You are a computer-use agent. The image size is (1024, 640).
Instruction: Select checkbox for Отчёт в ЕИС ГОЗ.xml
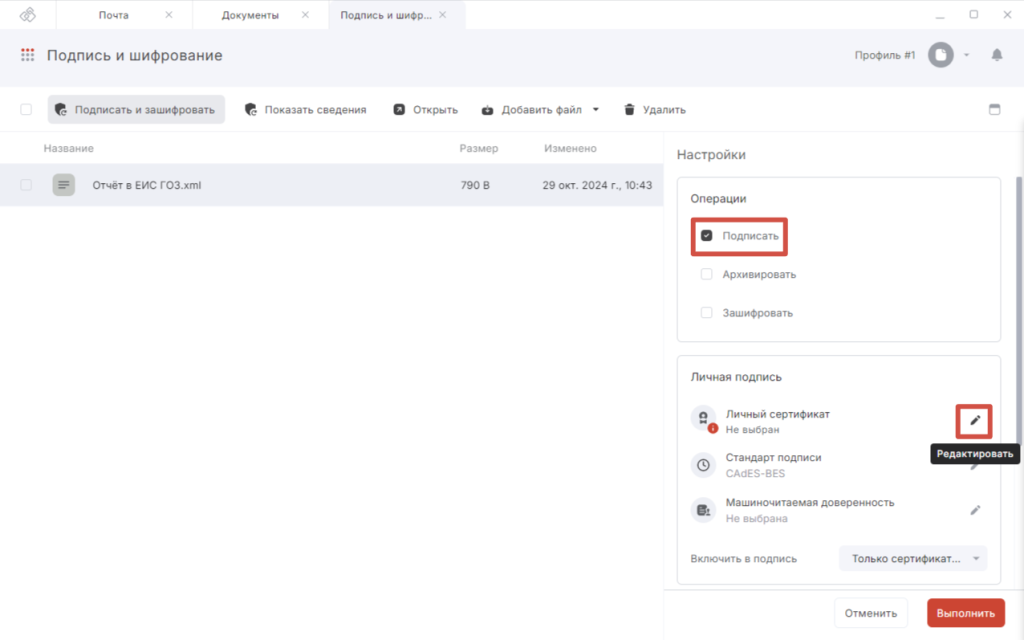[26, 185]
